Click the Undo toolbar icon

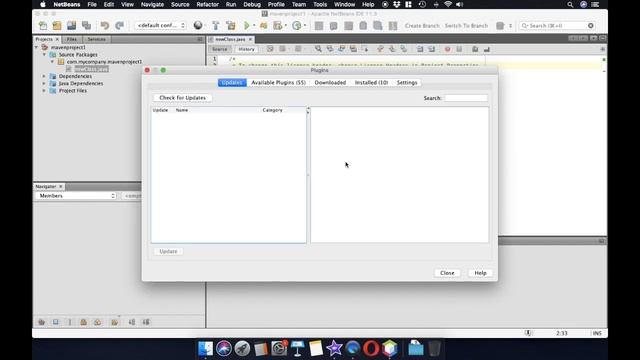105,26
